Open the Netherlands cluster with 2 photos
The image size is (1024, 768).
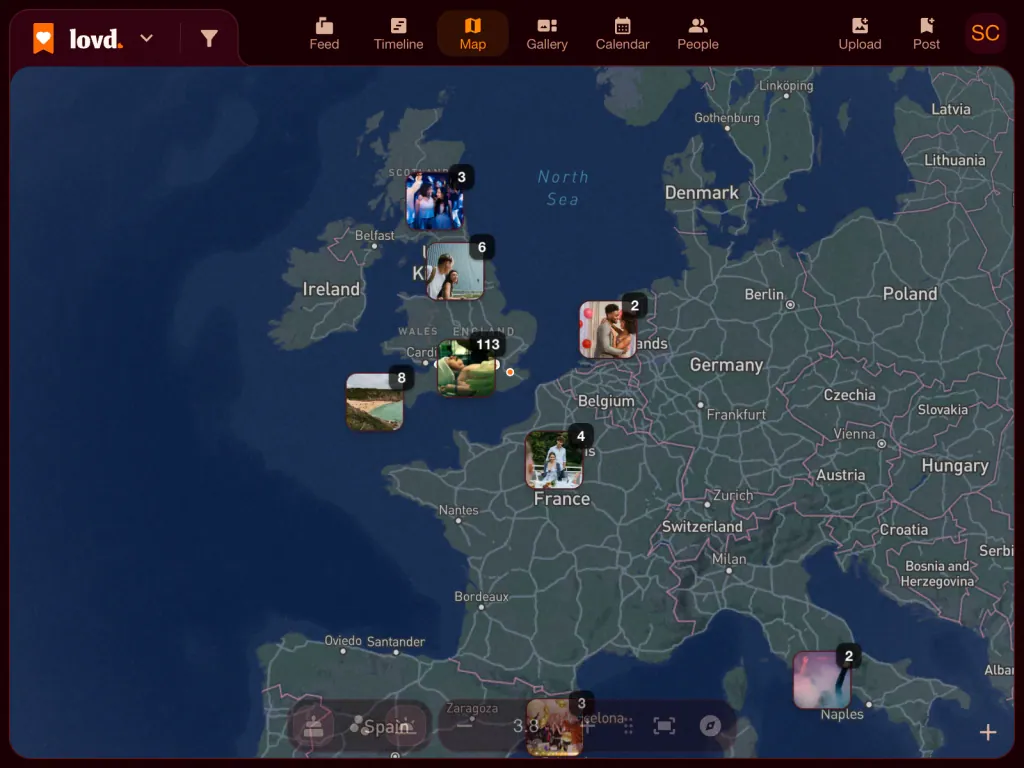pos(607,329)
